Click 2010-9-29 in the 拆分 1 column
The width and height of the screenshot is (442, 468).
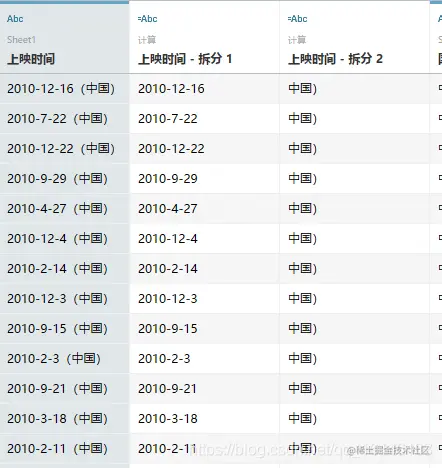168,179
